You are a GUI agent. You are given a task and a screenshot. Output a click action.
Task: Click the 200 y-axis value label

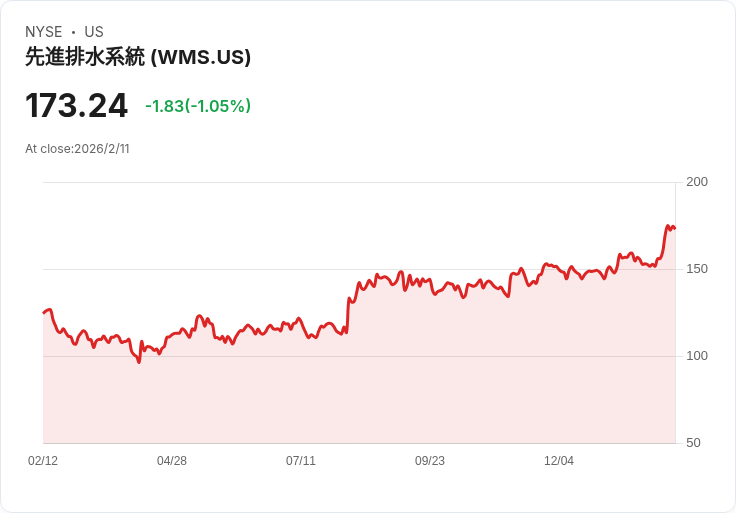pyautogui.click(x=697, y=182)
